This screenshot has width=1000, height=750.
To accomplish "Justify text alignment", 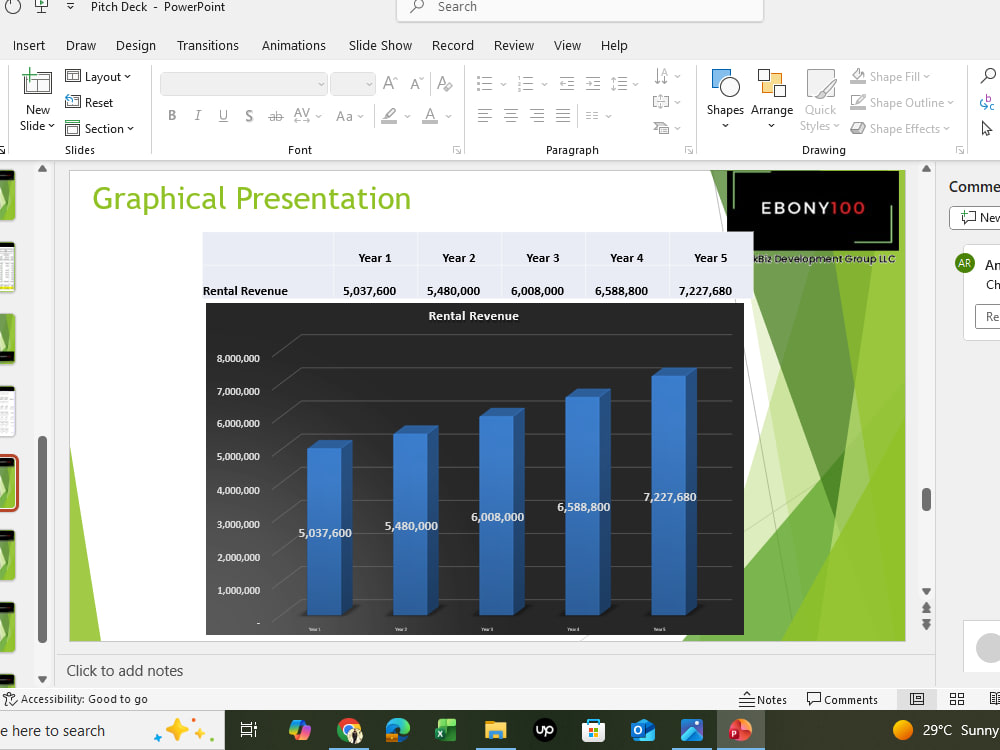I will pos(562,115).
